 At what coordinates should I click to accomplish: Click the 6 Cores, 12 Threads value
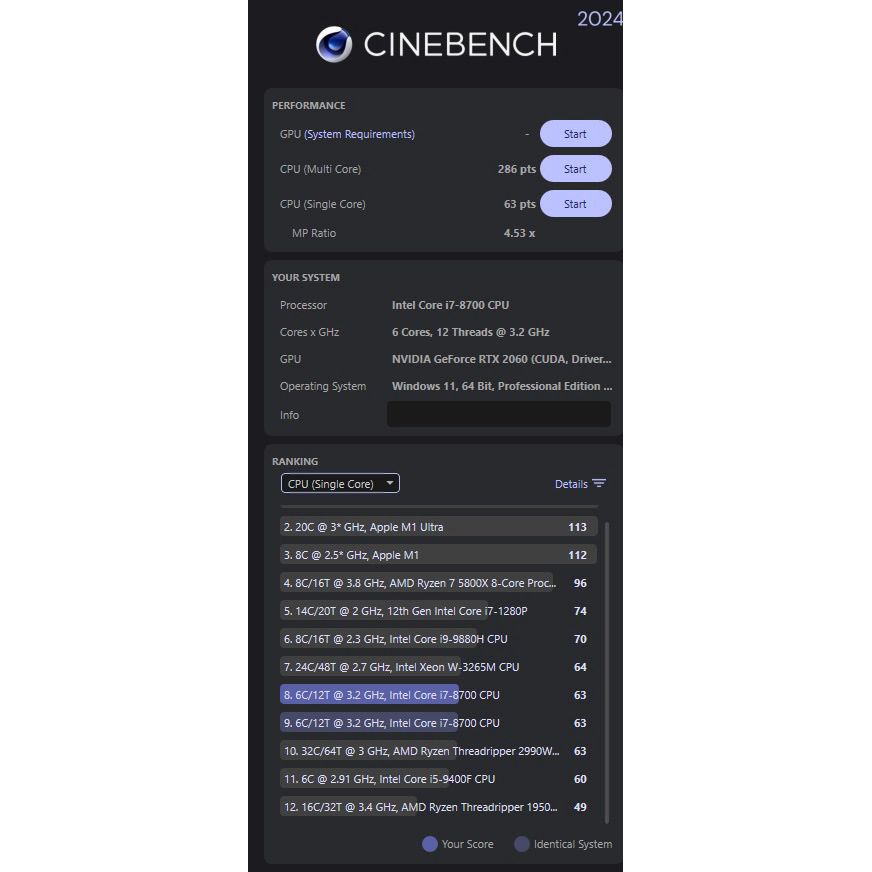pyautogui.click(x=470, y=332)
